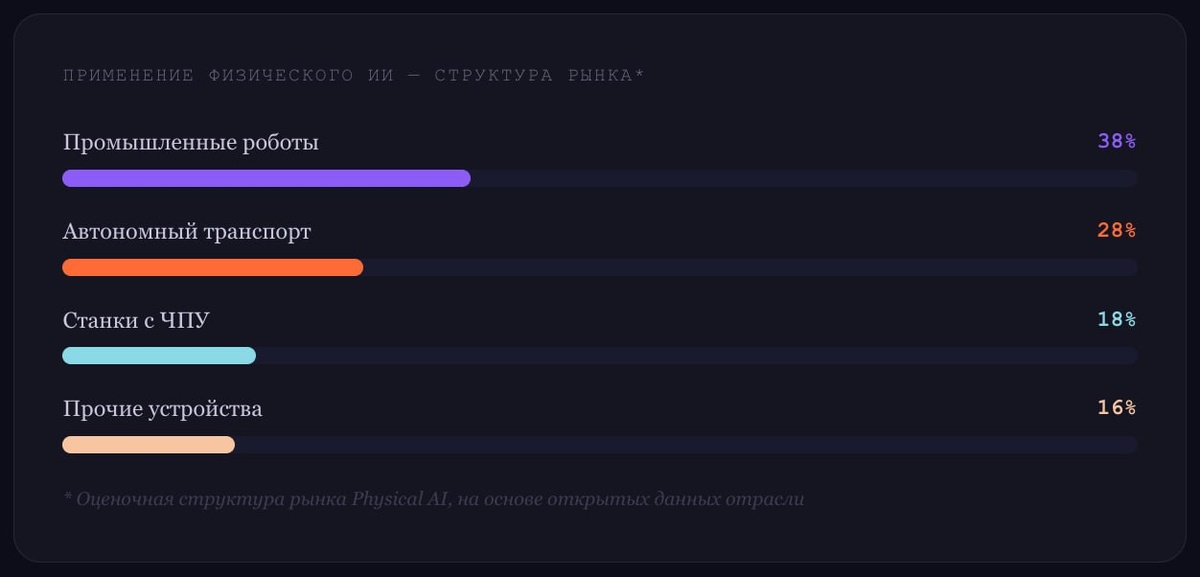Viewport: 1200px width, 577px height.
Task: Click the 28% value in orange
Action: tap(1116, 230)
